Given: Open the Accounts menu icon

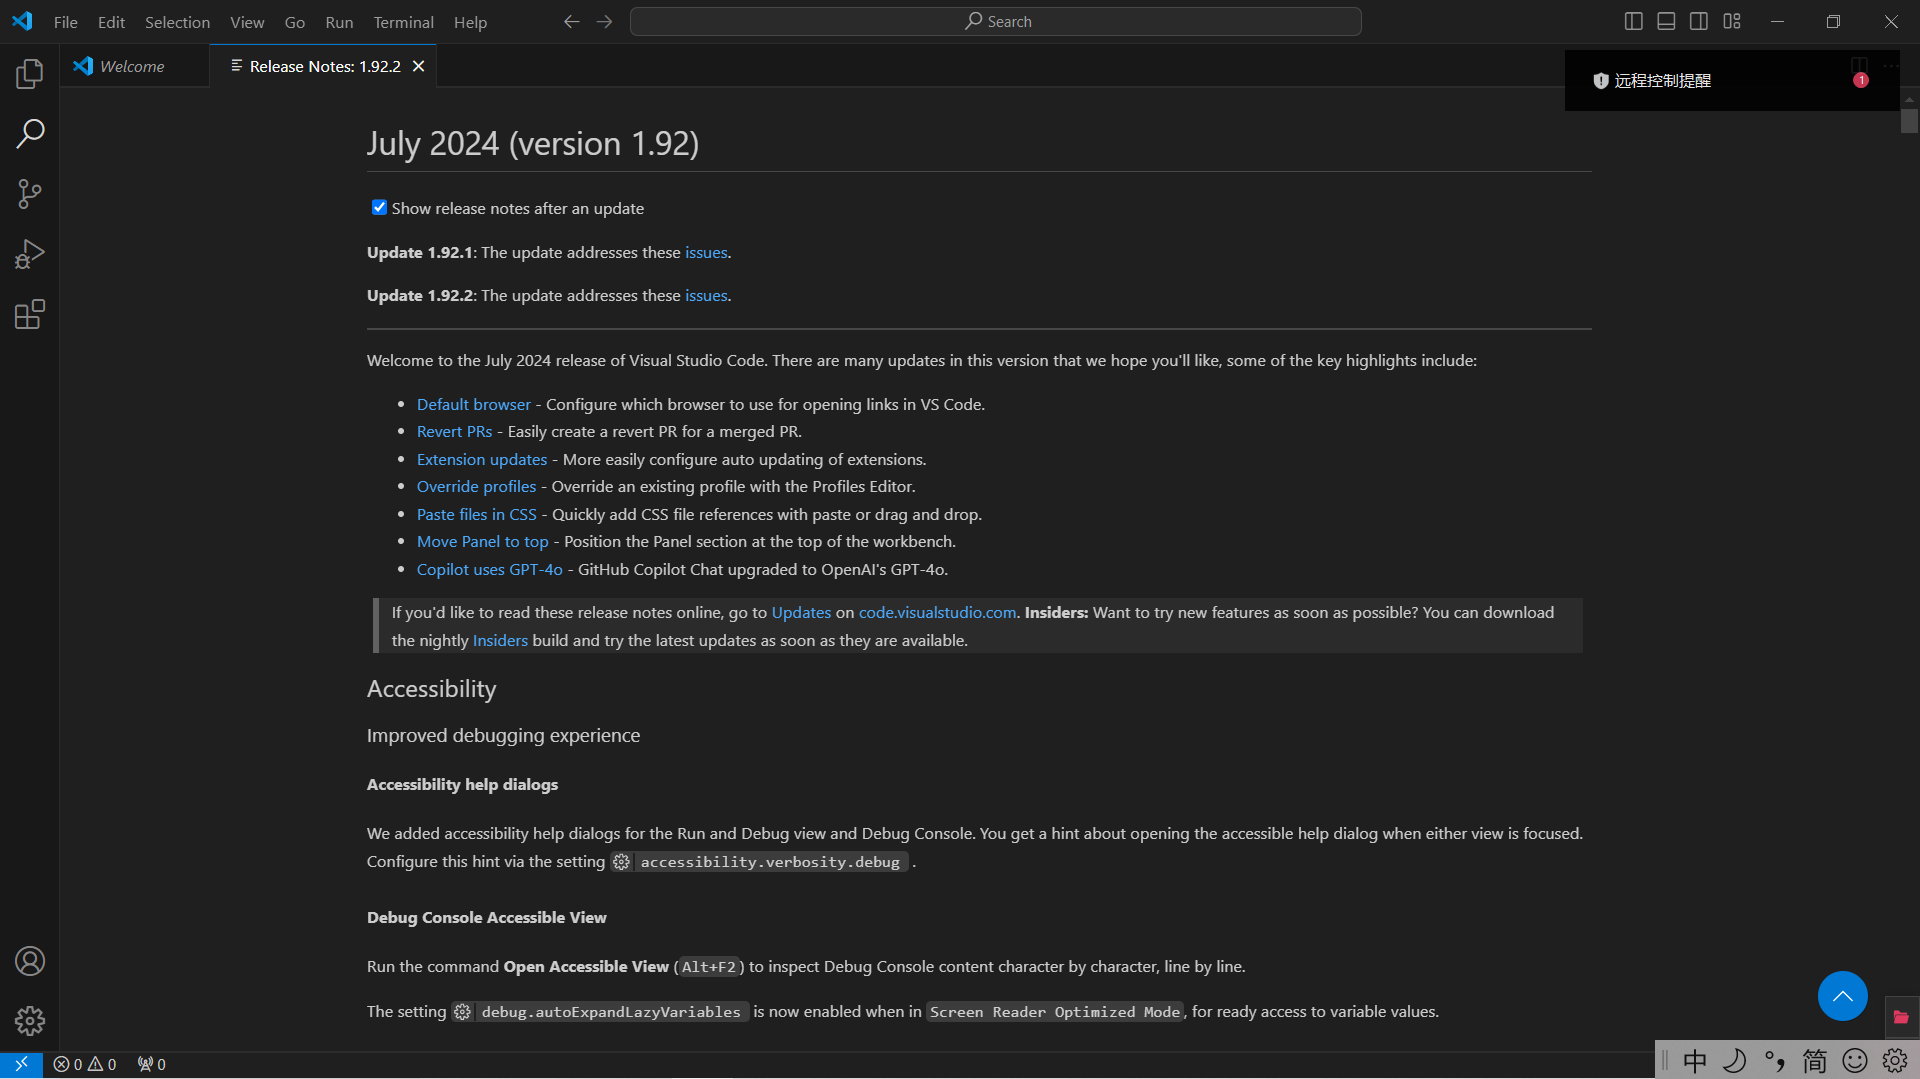Looking at the screenshot, I should (30, 961).
